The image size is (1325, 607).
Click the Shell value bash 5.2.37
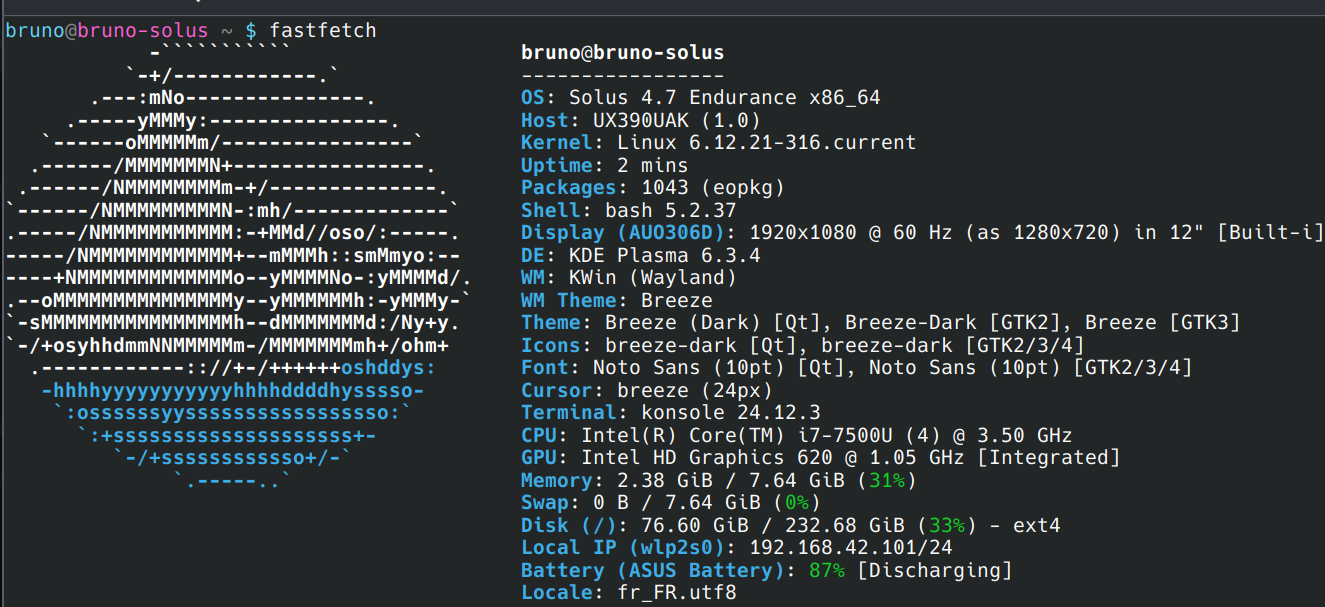[670, 210]
